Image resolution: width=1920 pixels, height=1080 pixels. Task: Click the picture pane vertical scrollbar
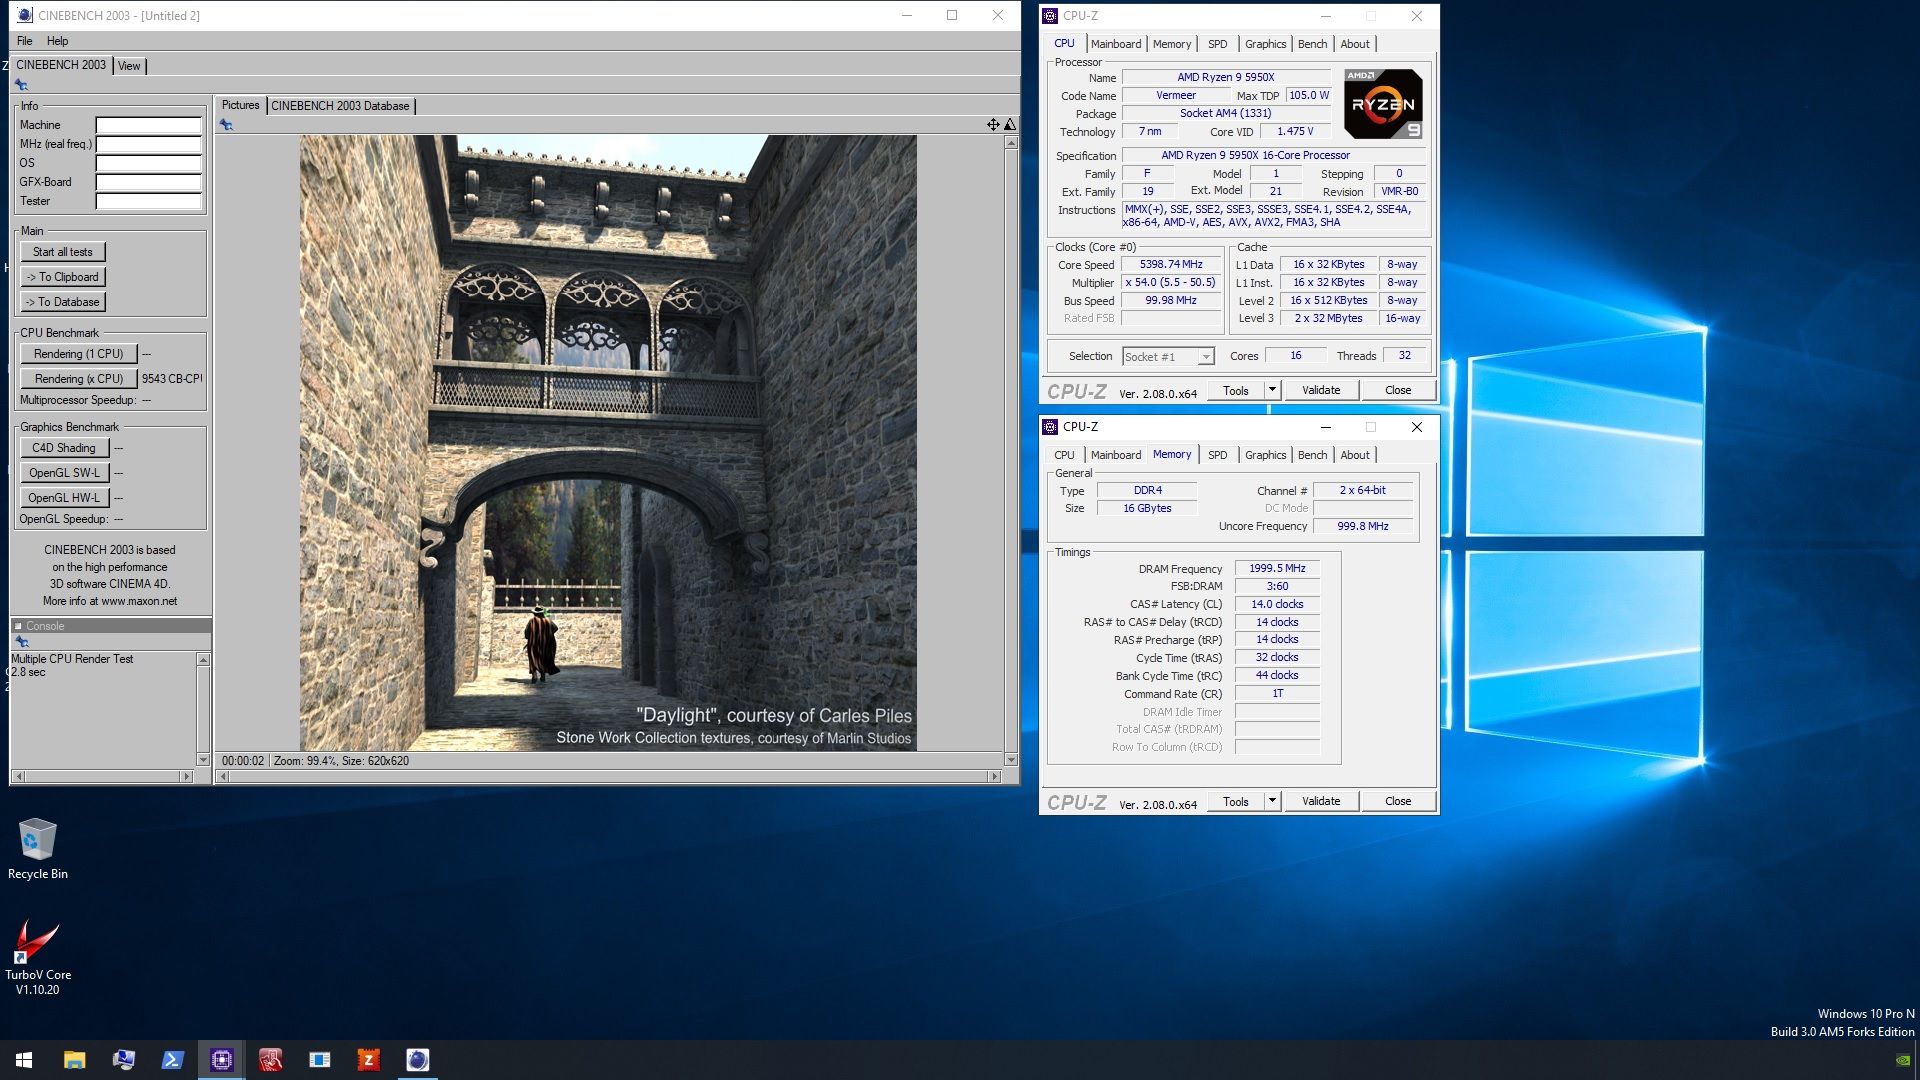pyautogui.click(x=1010, y=451)
